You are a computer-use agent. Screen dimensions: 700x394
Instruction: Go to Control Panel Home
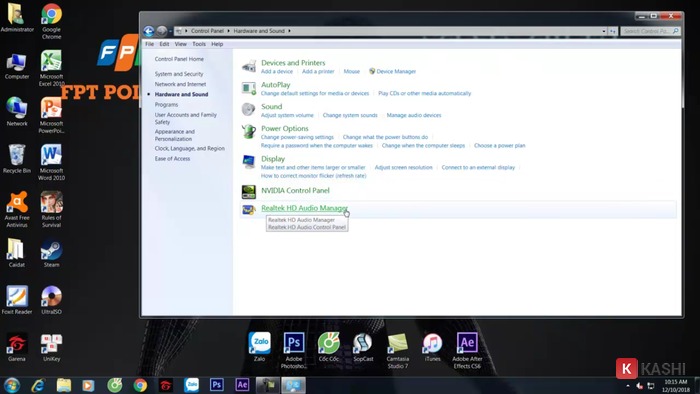coord(179,59)
